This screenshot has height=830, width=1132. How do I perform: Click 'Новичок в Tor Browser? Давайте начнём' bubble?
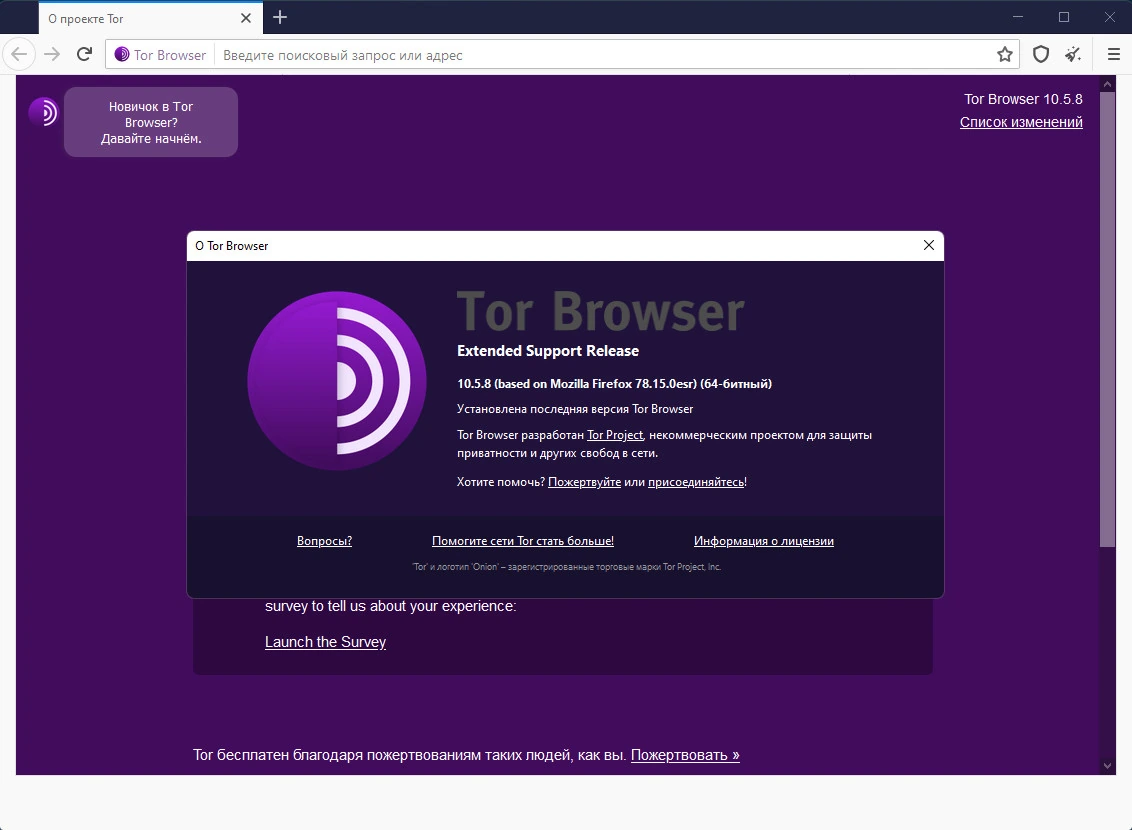[x=151, y=122]
